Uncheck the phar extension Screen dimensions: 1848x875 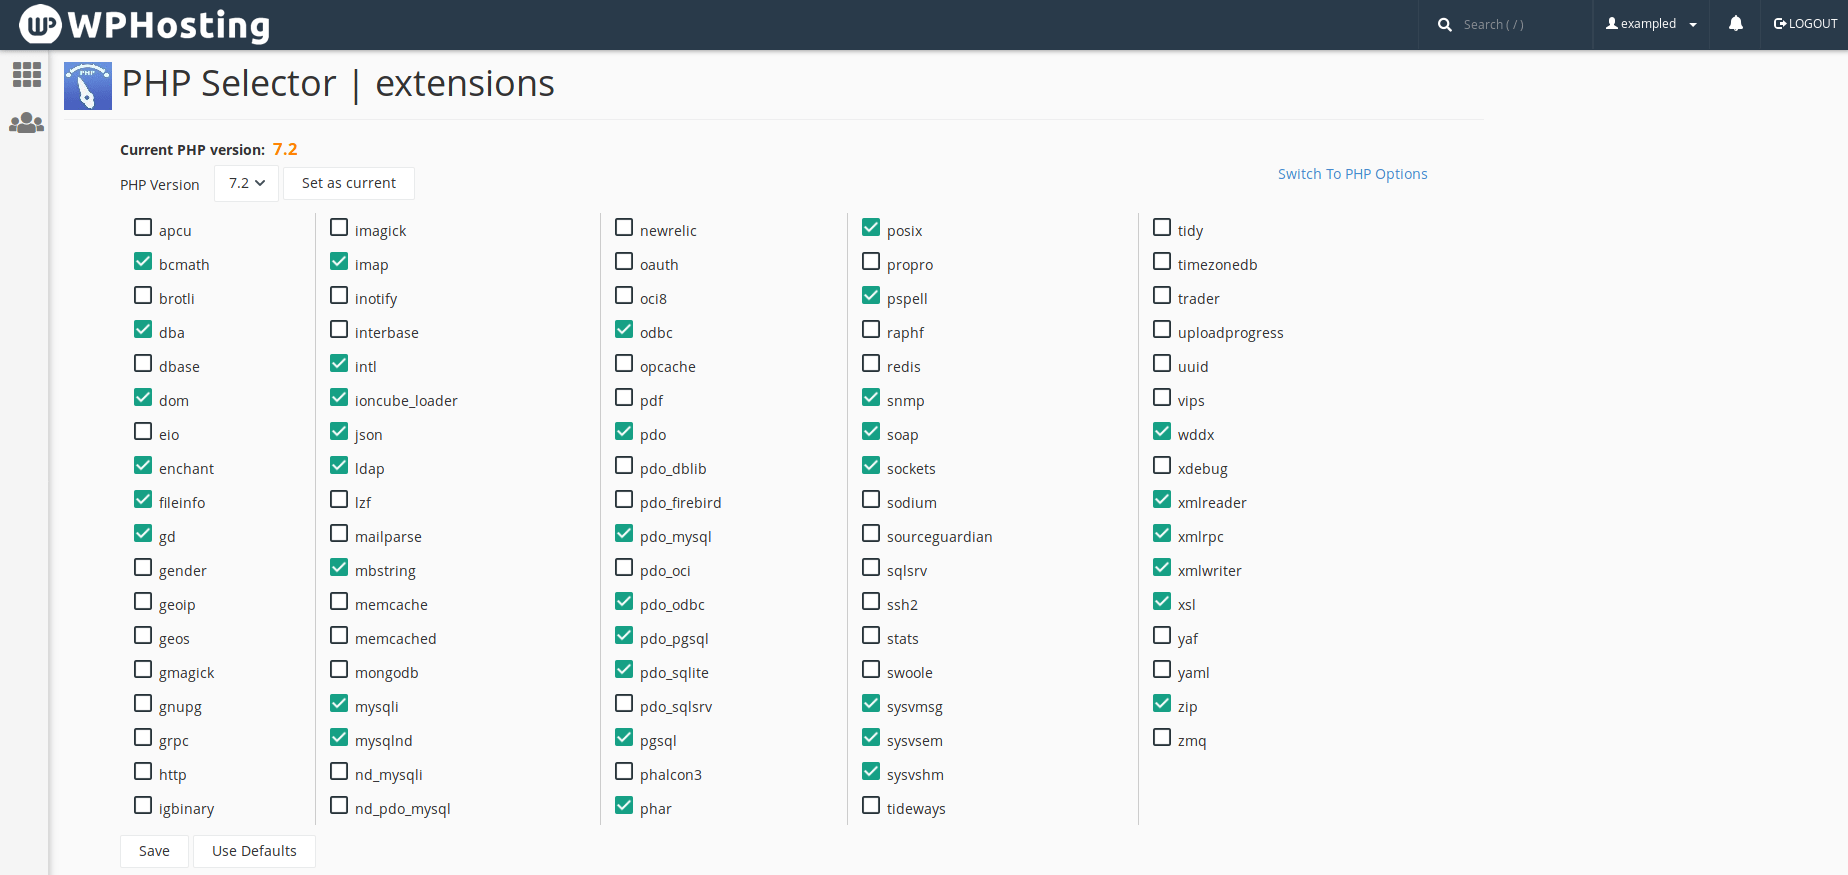tap(624, 806)
